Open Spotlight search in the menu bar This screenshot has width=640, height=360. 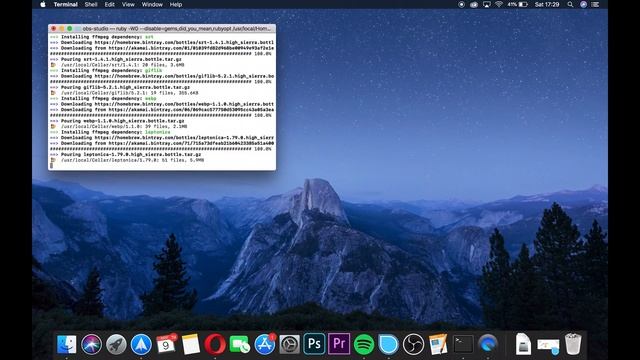tap(570, 4)
